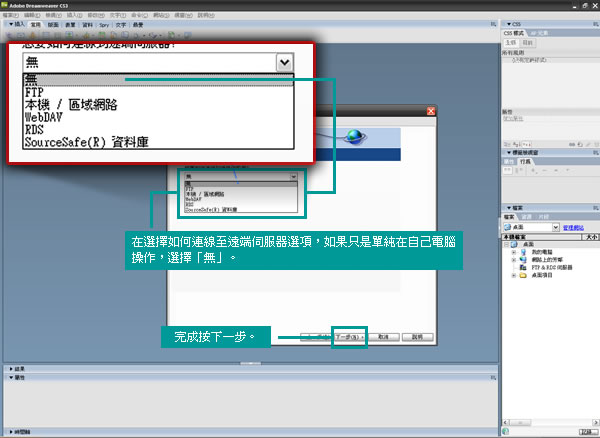Toggle the 目前 mode button in CSS panel
Viewport: 600px width, 438px height.
tap(528, 43)
